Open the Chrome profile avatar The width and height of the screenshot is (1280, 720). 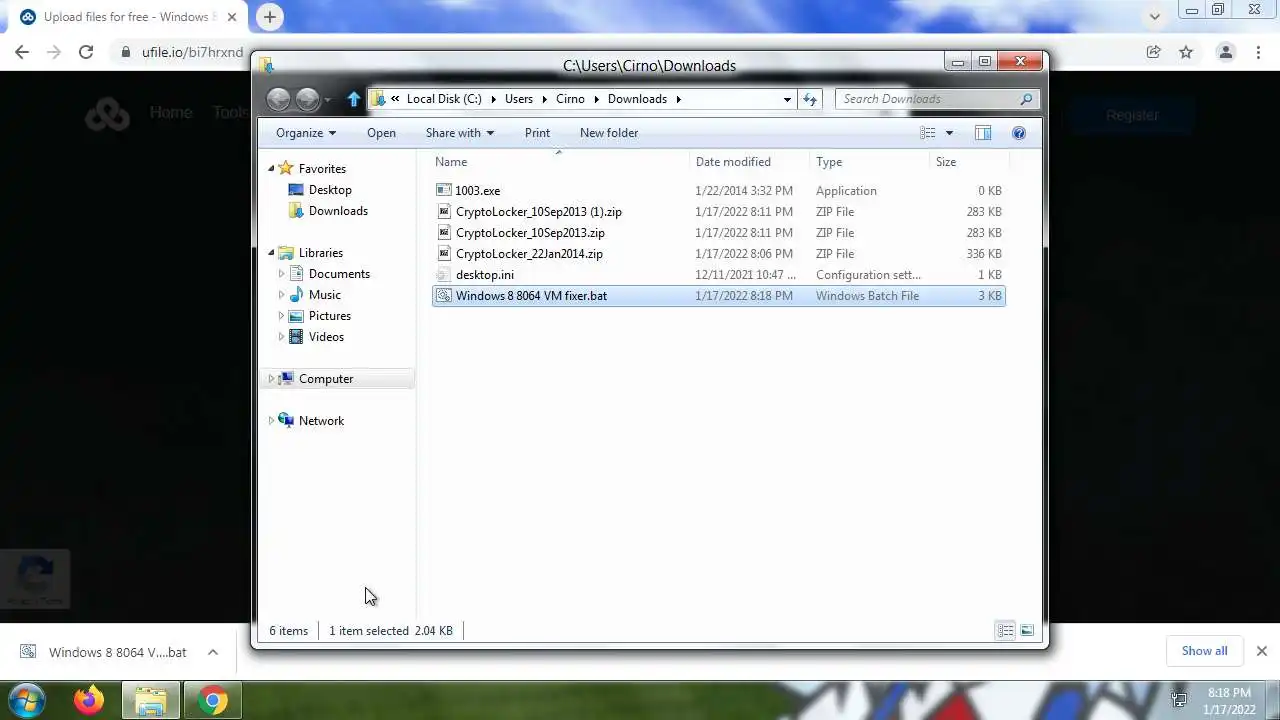coord(1226,52)
